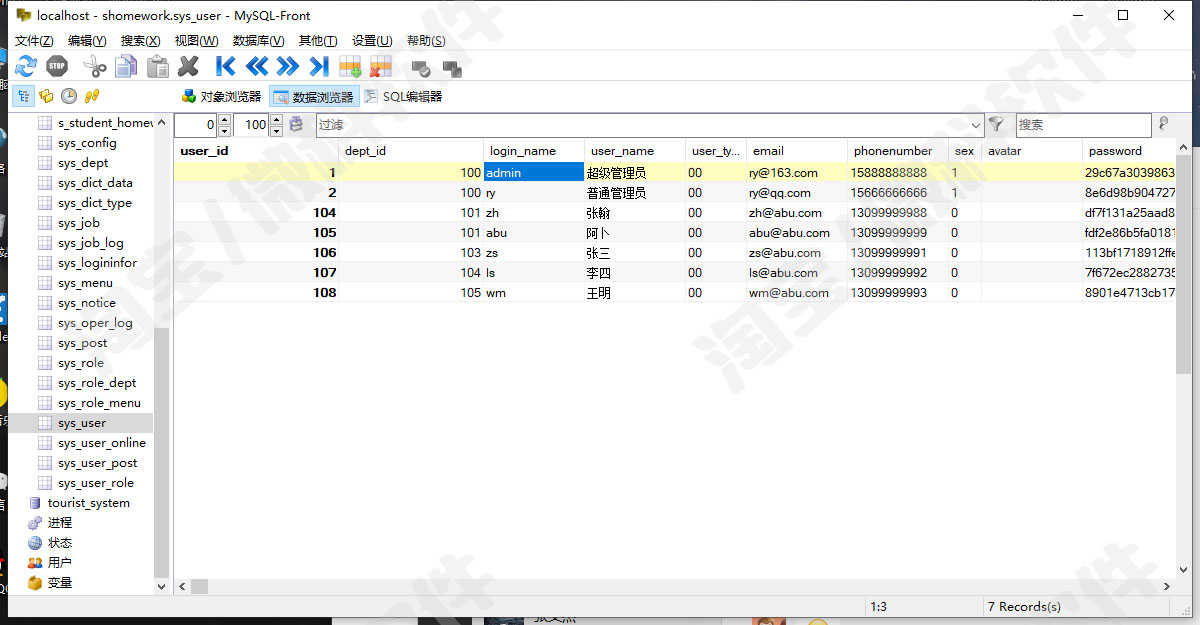
Task: Select sys_dept table in tree
Action: point(83,163)
